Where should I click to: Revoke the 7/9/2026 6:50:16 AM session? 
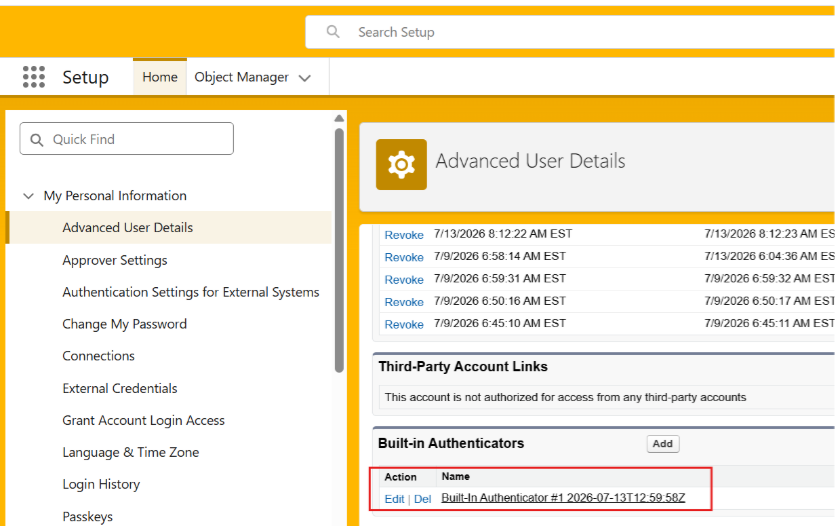point(404,302)
